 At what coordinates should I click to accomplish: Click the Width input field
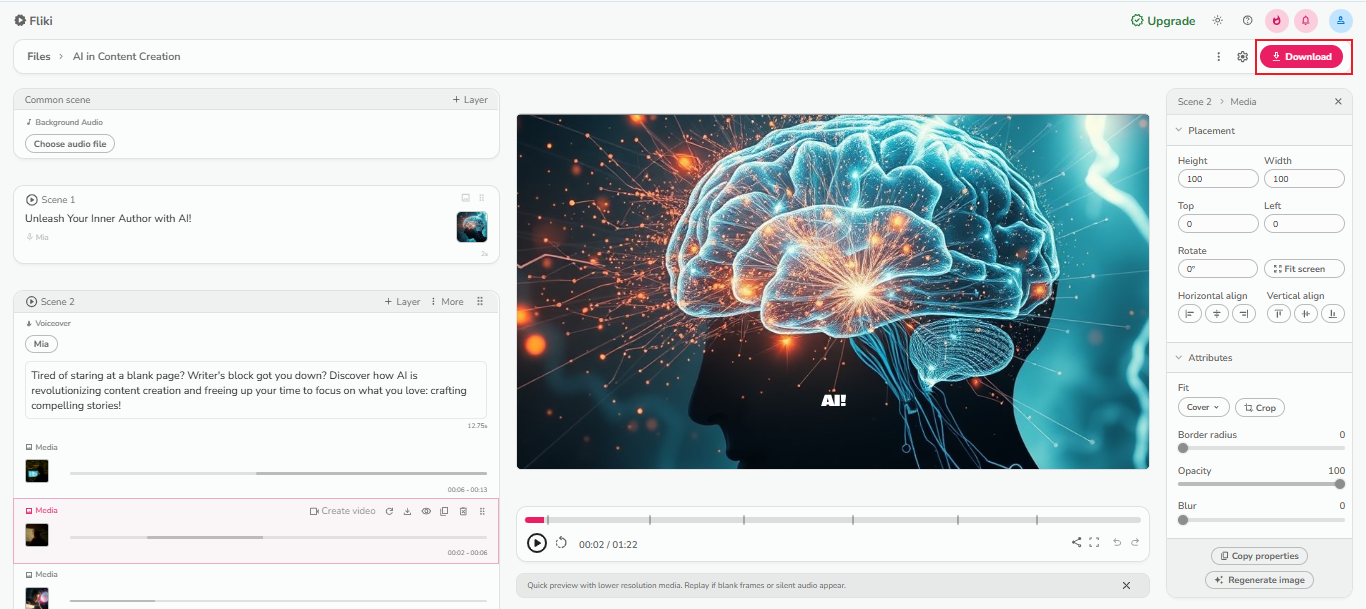click(1304, 179)
